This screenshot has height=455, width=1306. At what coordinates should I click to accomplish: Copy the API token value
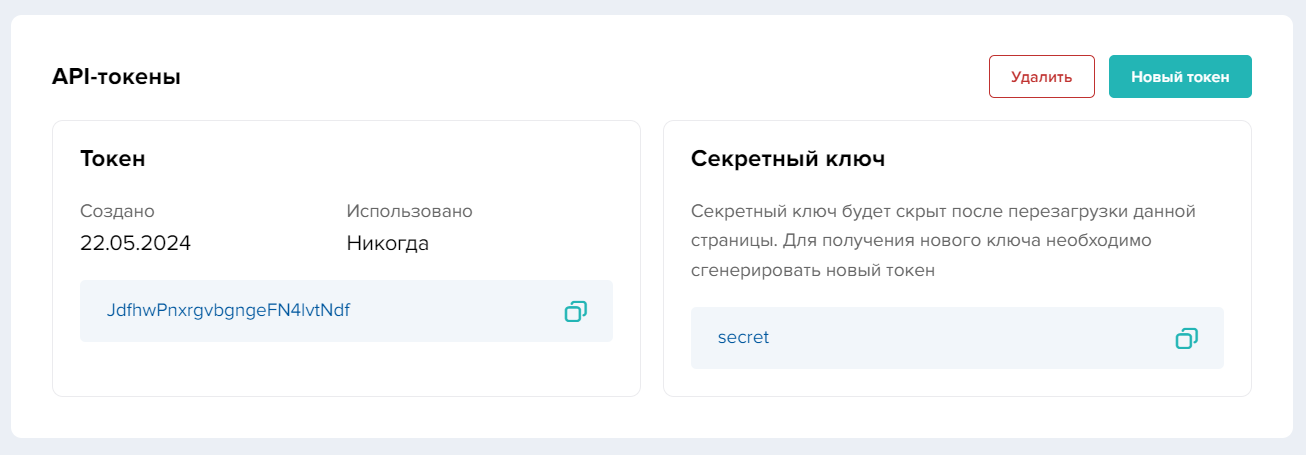[x=575, y=311]
